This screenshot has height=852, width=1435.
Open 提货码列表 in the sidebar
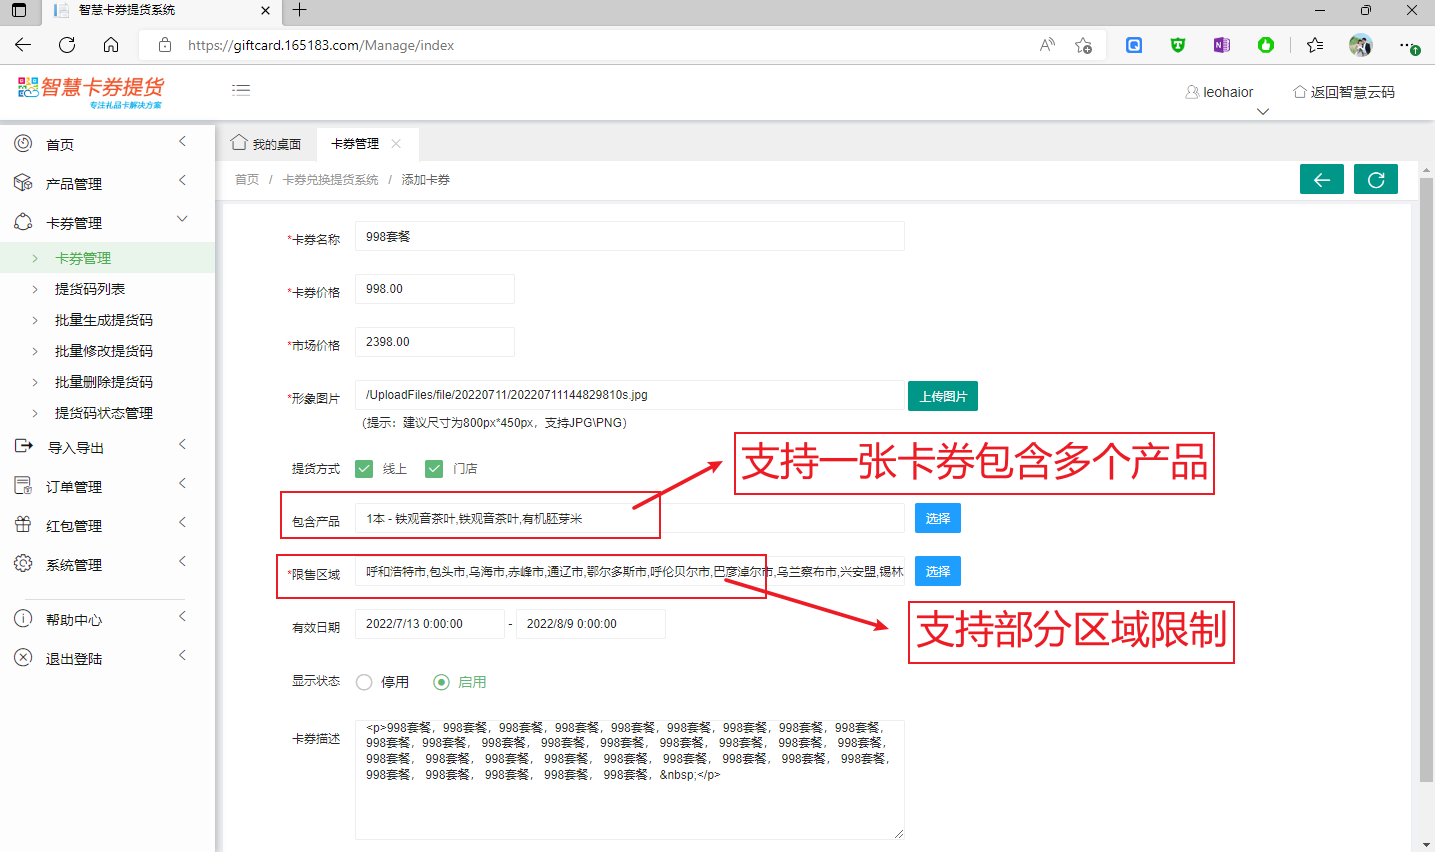coord(90,289)
